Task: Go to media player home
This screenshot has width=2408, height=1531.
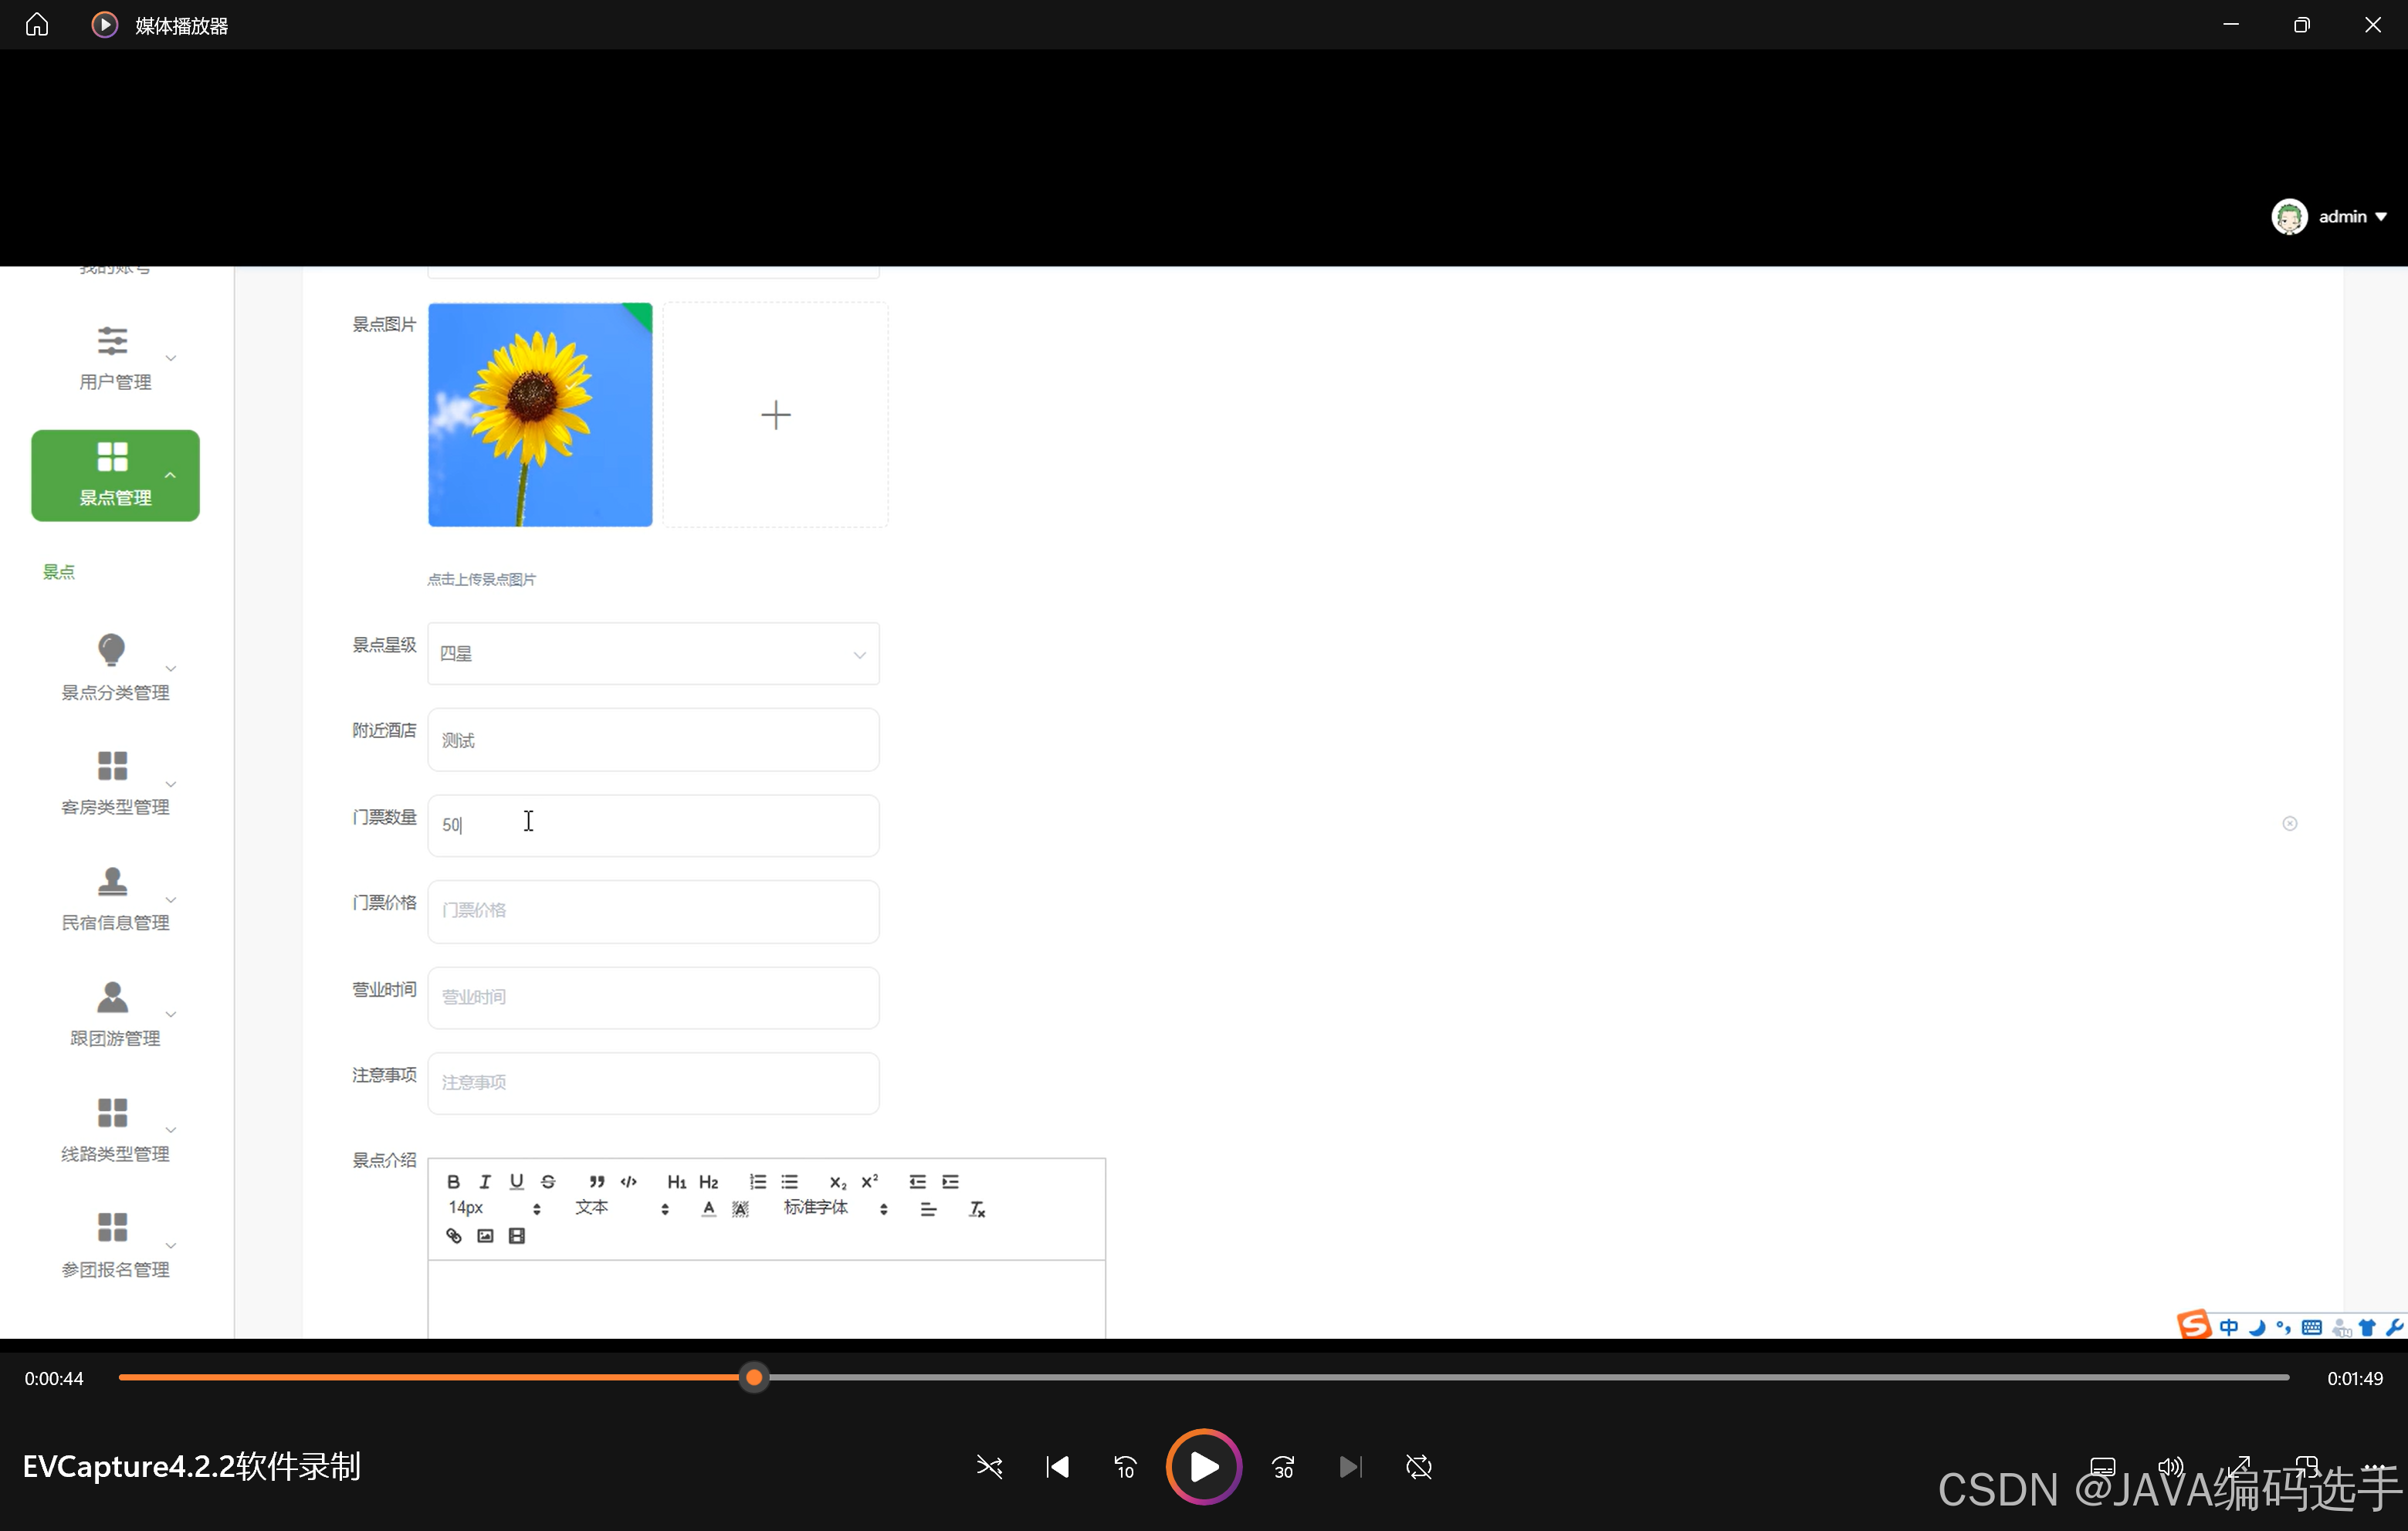Action: tap(37, 24)
